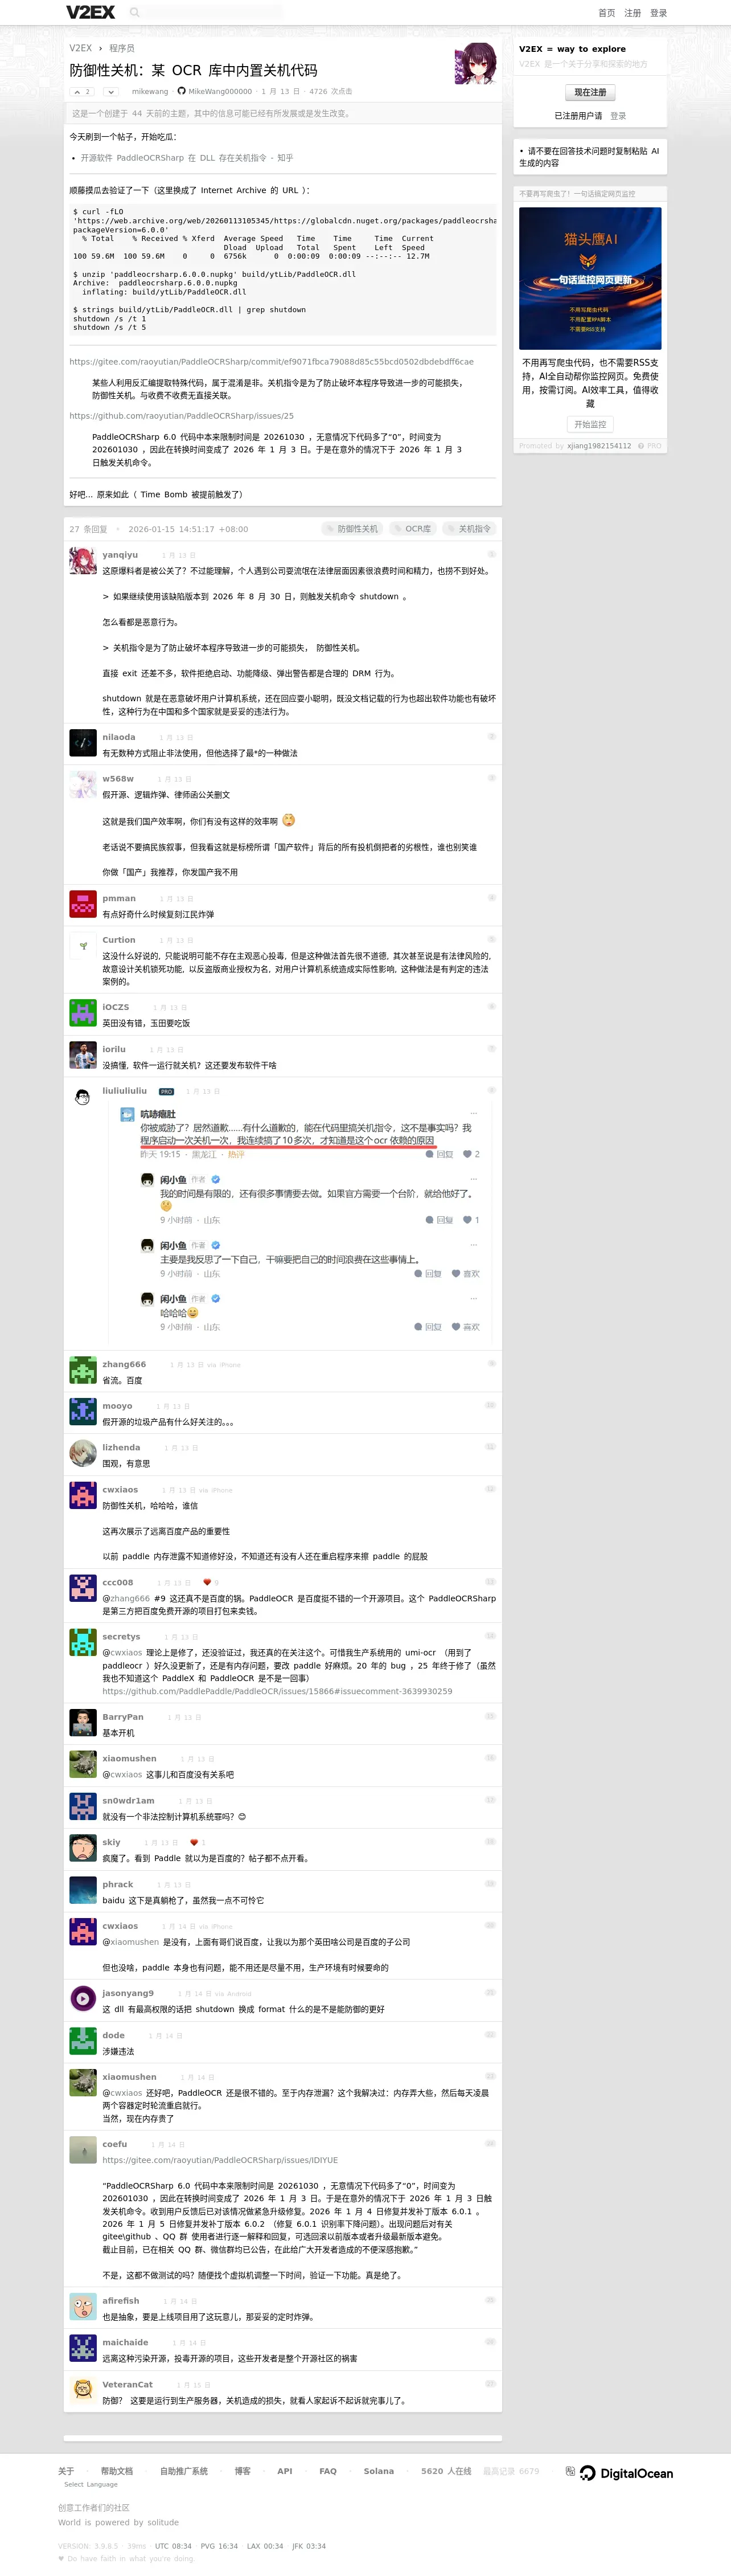
Task: Open Curtion's avatar
Action: pos(82,946)
